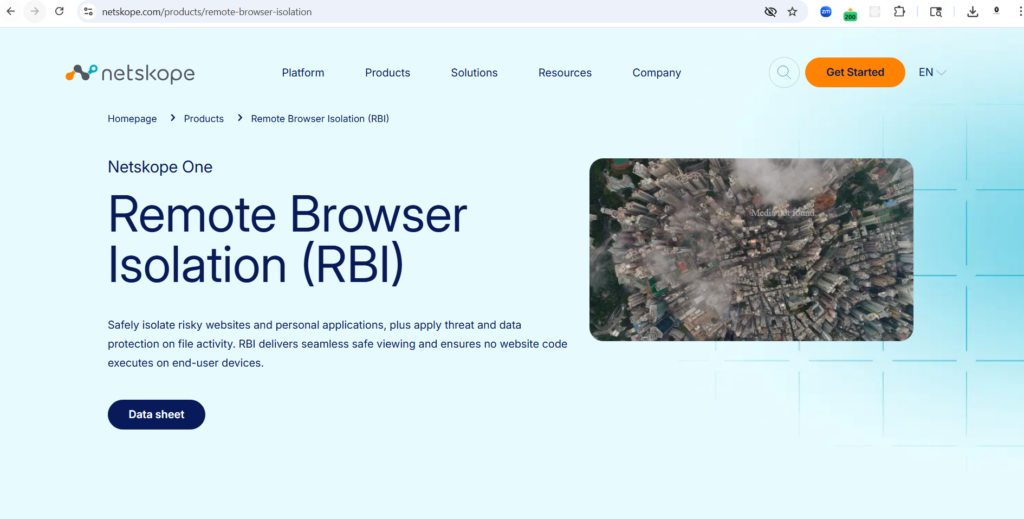Image resolution: width=1024 pixels, height=519 pixels.
Task: Toggle the crossed-eye tracking protection icon
Action: click(x=770, y=12)
